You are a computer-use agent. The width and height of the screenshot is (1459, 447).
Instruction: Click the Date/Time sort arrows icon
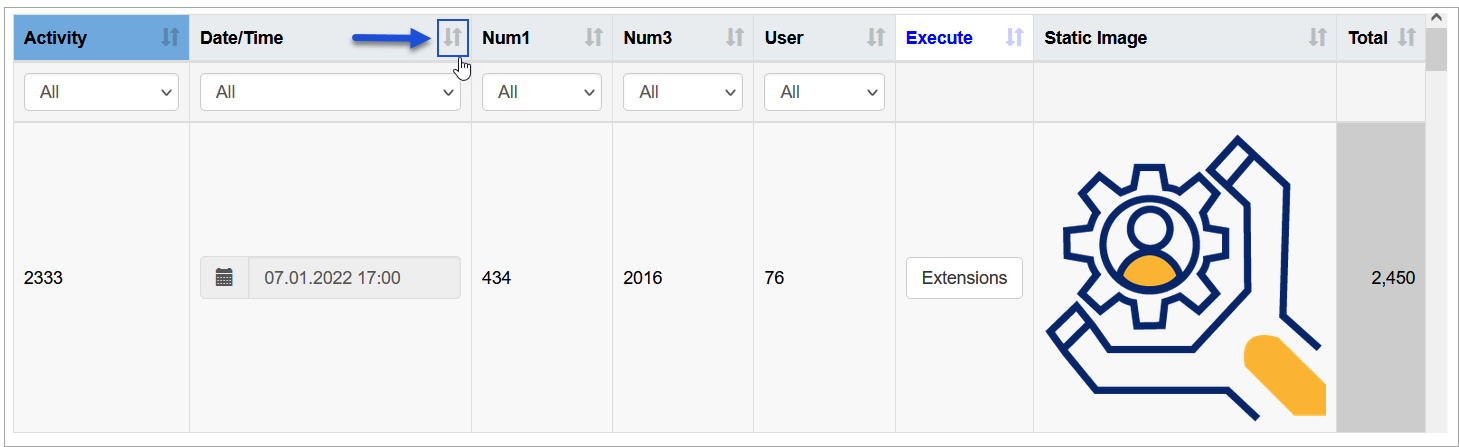pyautogui.click(x=453, y=38)
